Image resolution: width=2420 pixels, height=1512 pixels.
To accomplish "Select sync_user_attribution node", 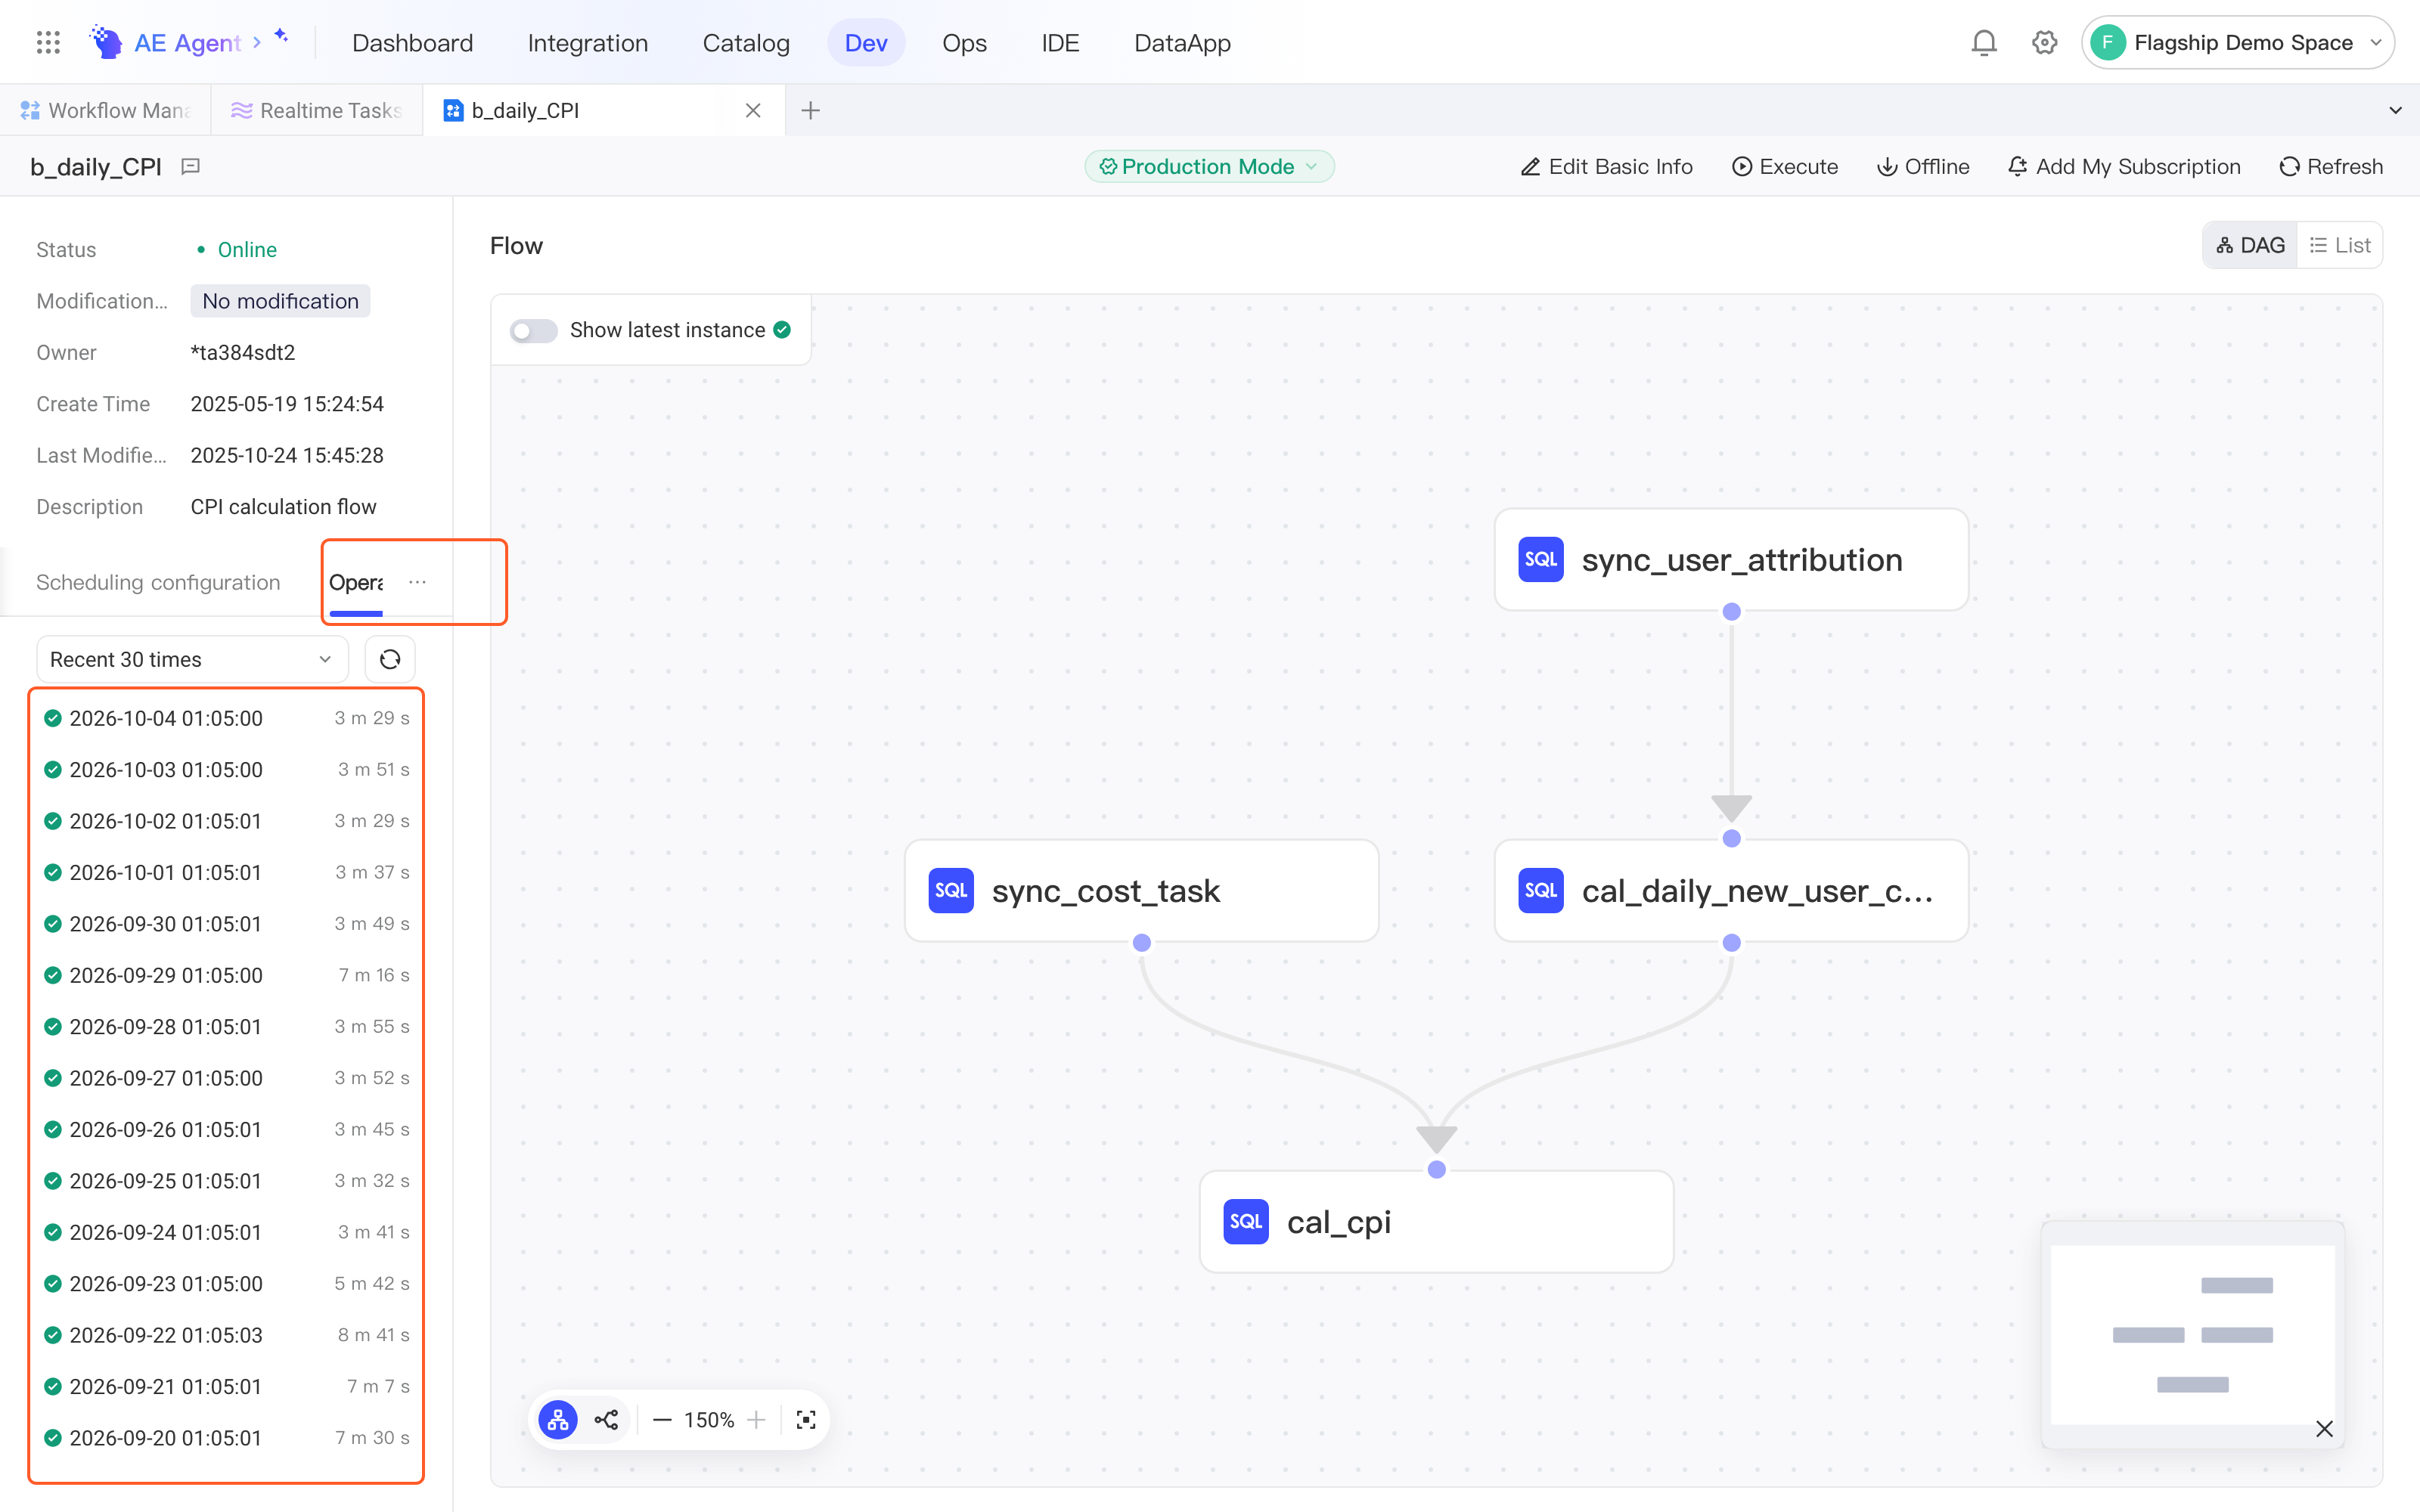I will pos(1731,559).
